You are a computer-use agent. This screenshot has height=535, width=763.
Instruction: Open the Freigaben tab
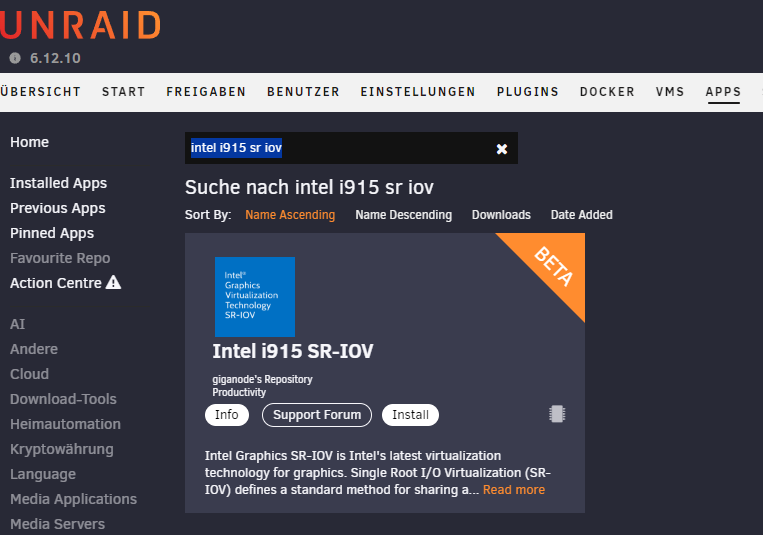pos(206,92)
